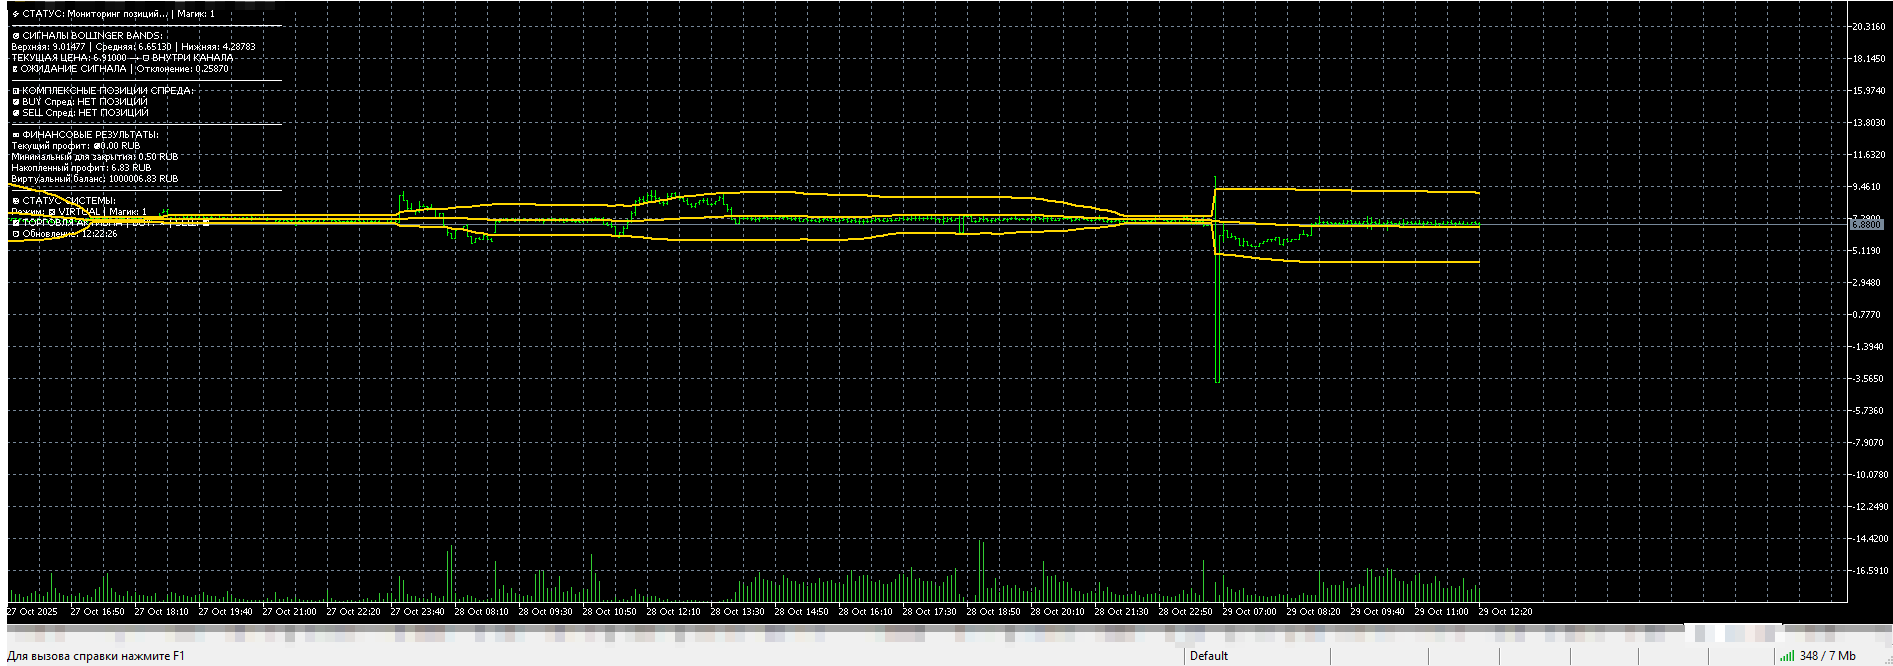Click the connection signal bars icon in status bar
The height and width of the screenshot is (666, 1893).
pyautogui.click(x=1786, y=656)
